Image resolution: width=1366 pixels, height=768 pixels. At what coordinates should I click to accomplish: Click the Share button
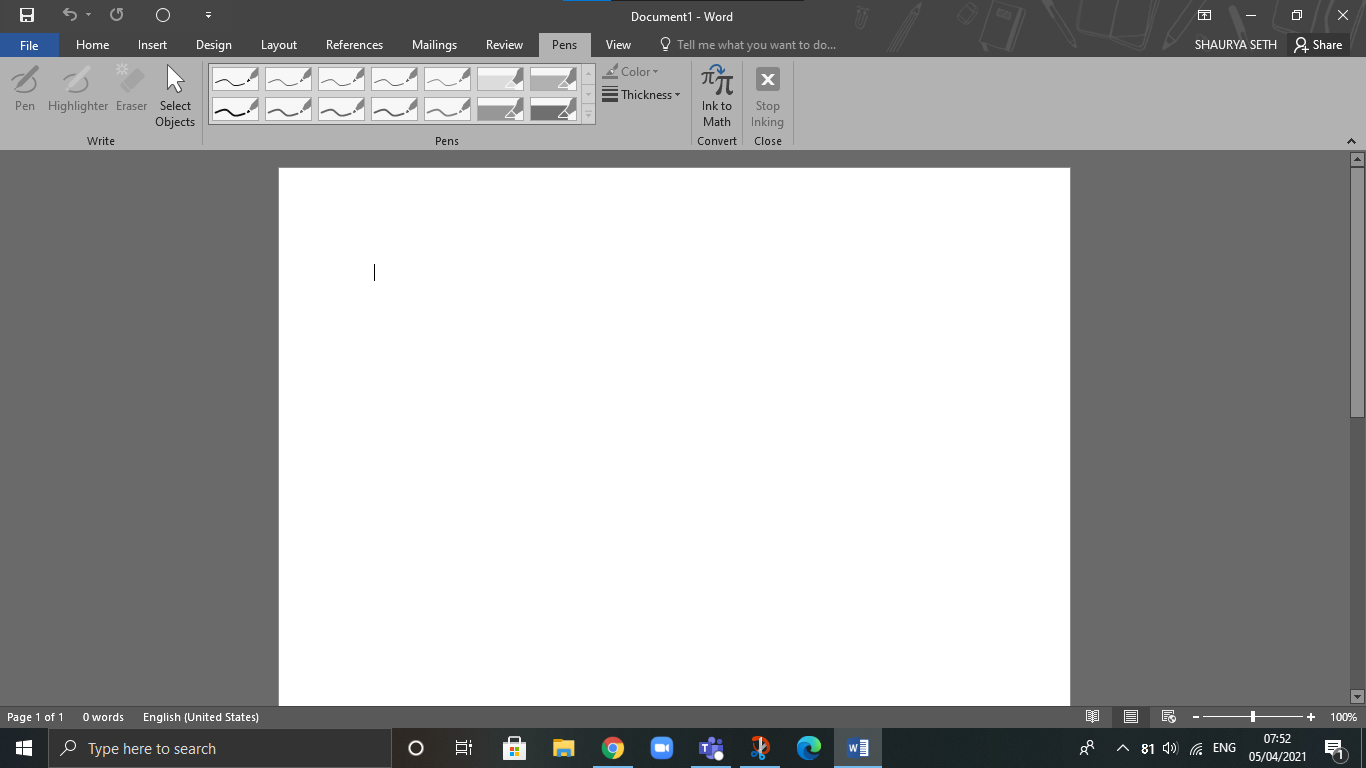point(1318,45)
